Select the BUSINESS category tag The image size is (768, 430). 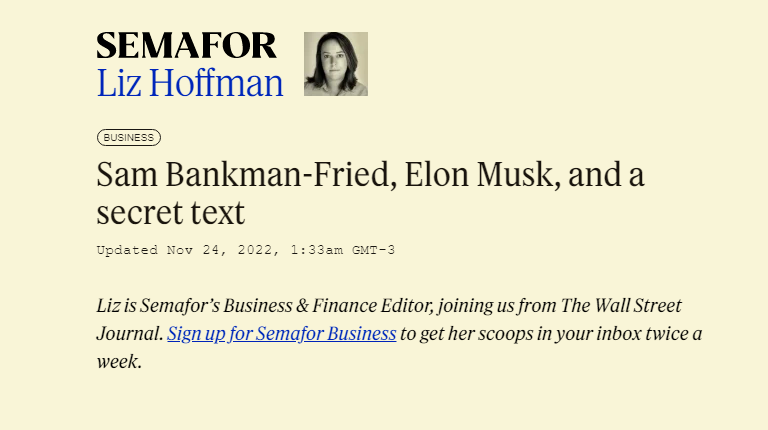coord(129,138)
